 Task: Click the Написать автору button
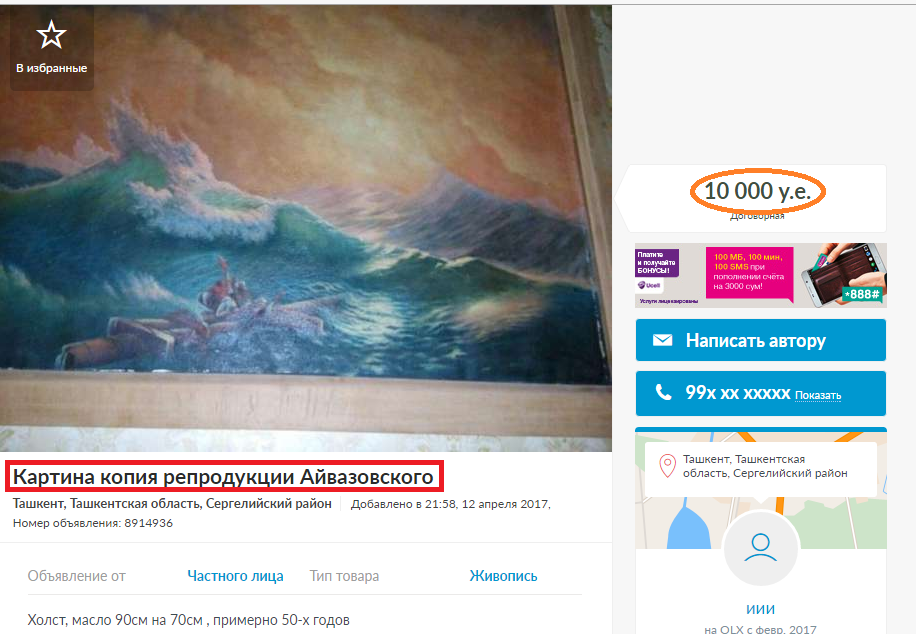point(761,340)
